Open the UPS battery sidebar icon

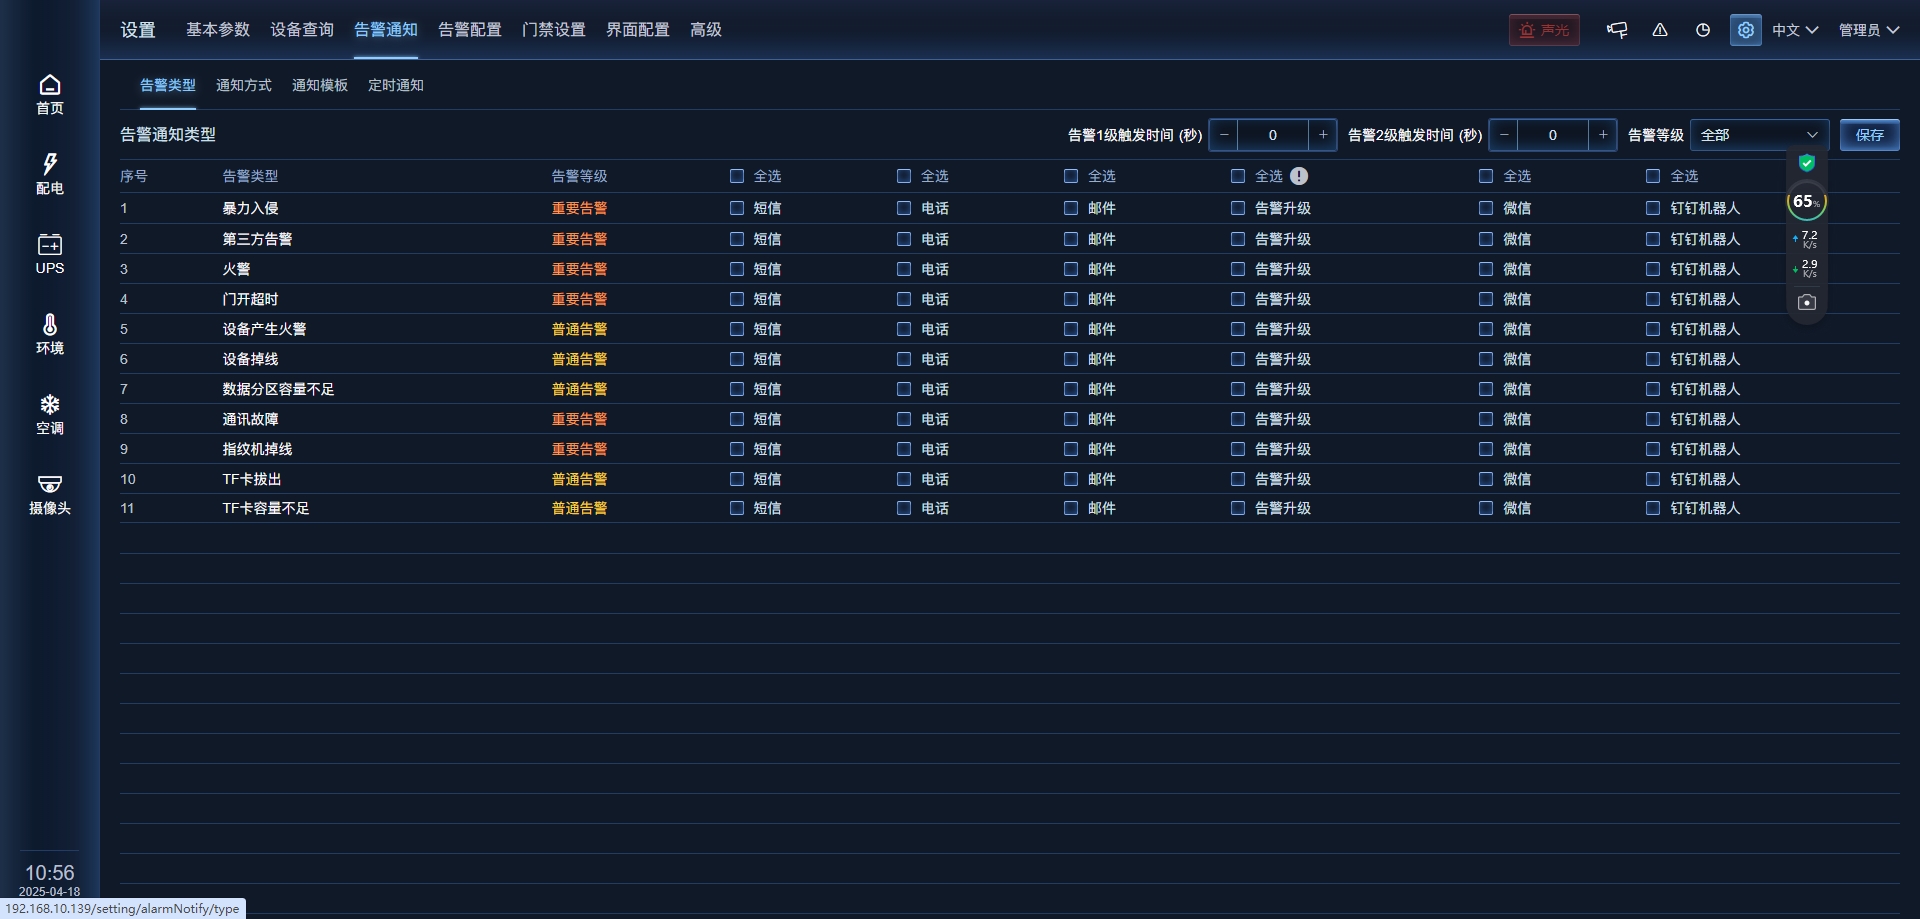[x=49, y=254]
